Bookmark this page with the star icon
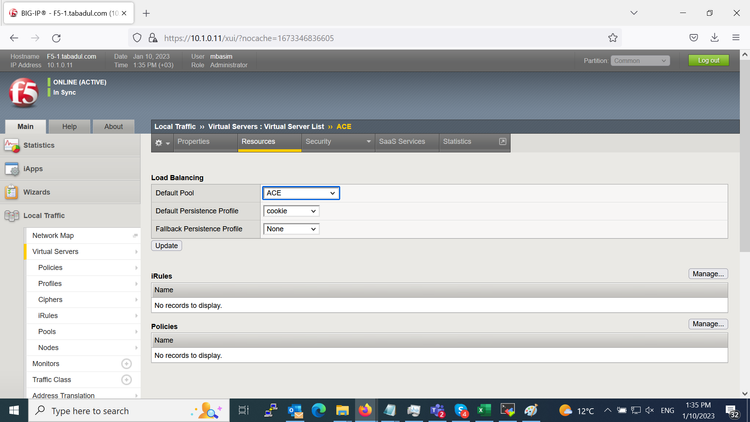 point(612,38)
